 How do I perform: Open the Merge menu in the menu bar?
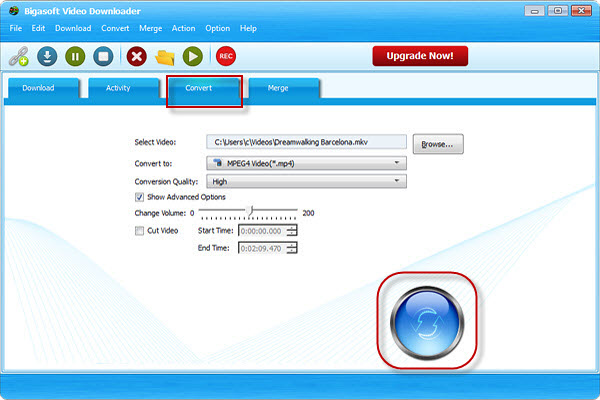click(x=150, y=28)
